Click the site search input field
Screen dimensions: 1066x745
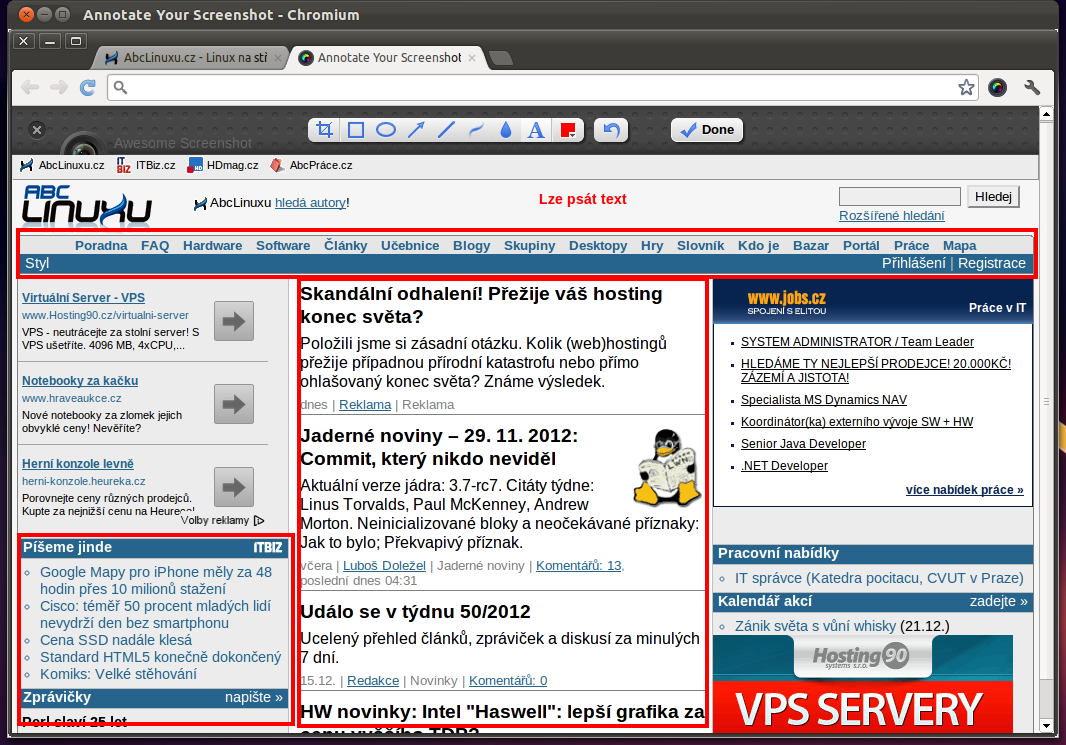[x=899, y=196]
